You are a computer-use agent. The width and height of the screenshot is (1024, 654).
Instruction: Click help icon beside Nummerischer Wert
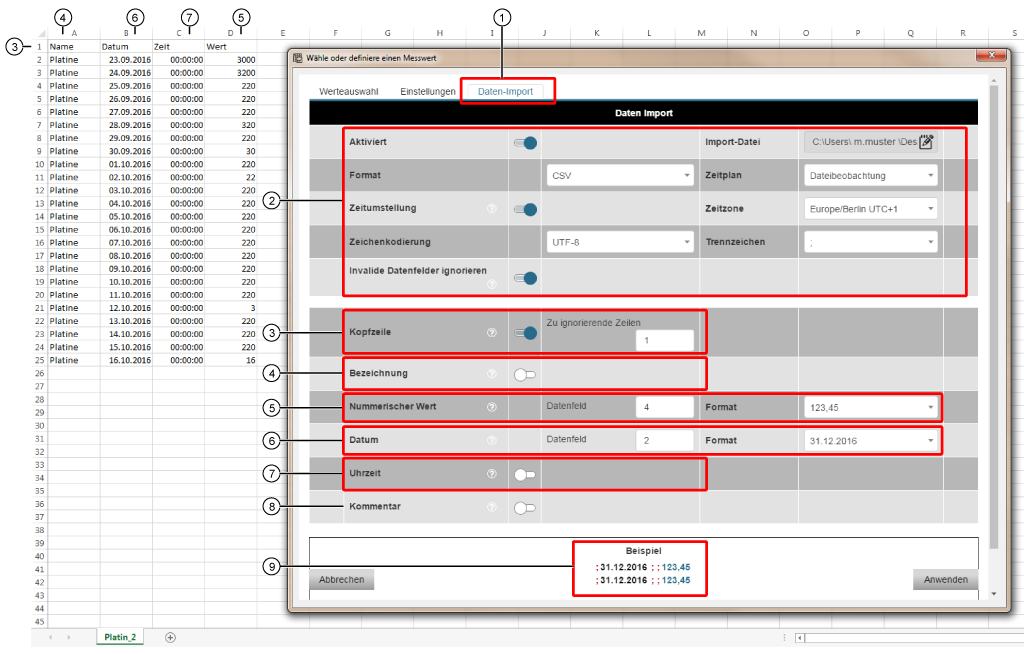(x=491, y=407)
